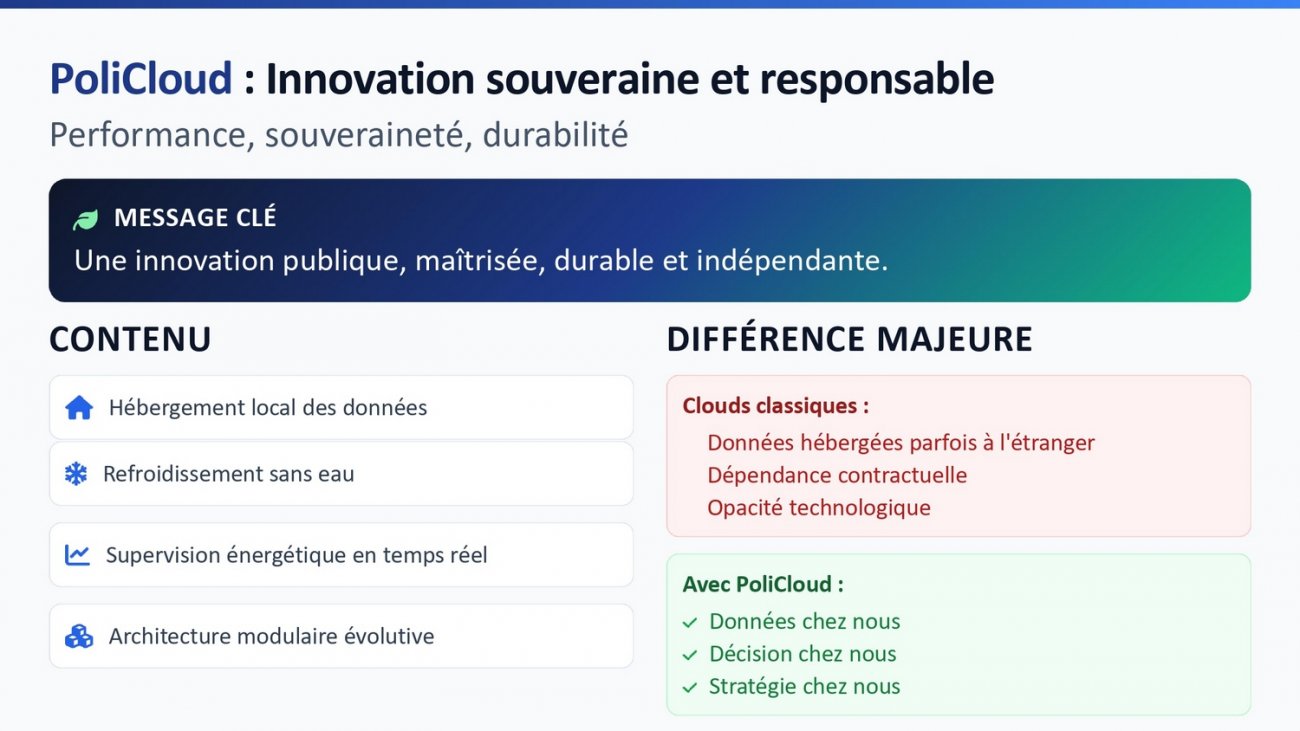
Task: Click the gradient MESSAGE CLÉ banner
Action: point(650,240)
